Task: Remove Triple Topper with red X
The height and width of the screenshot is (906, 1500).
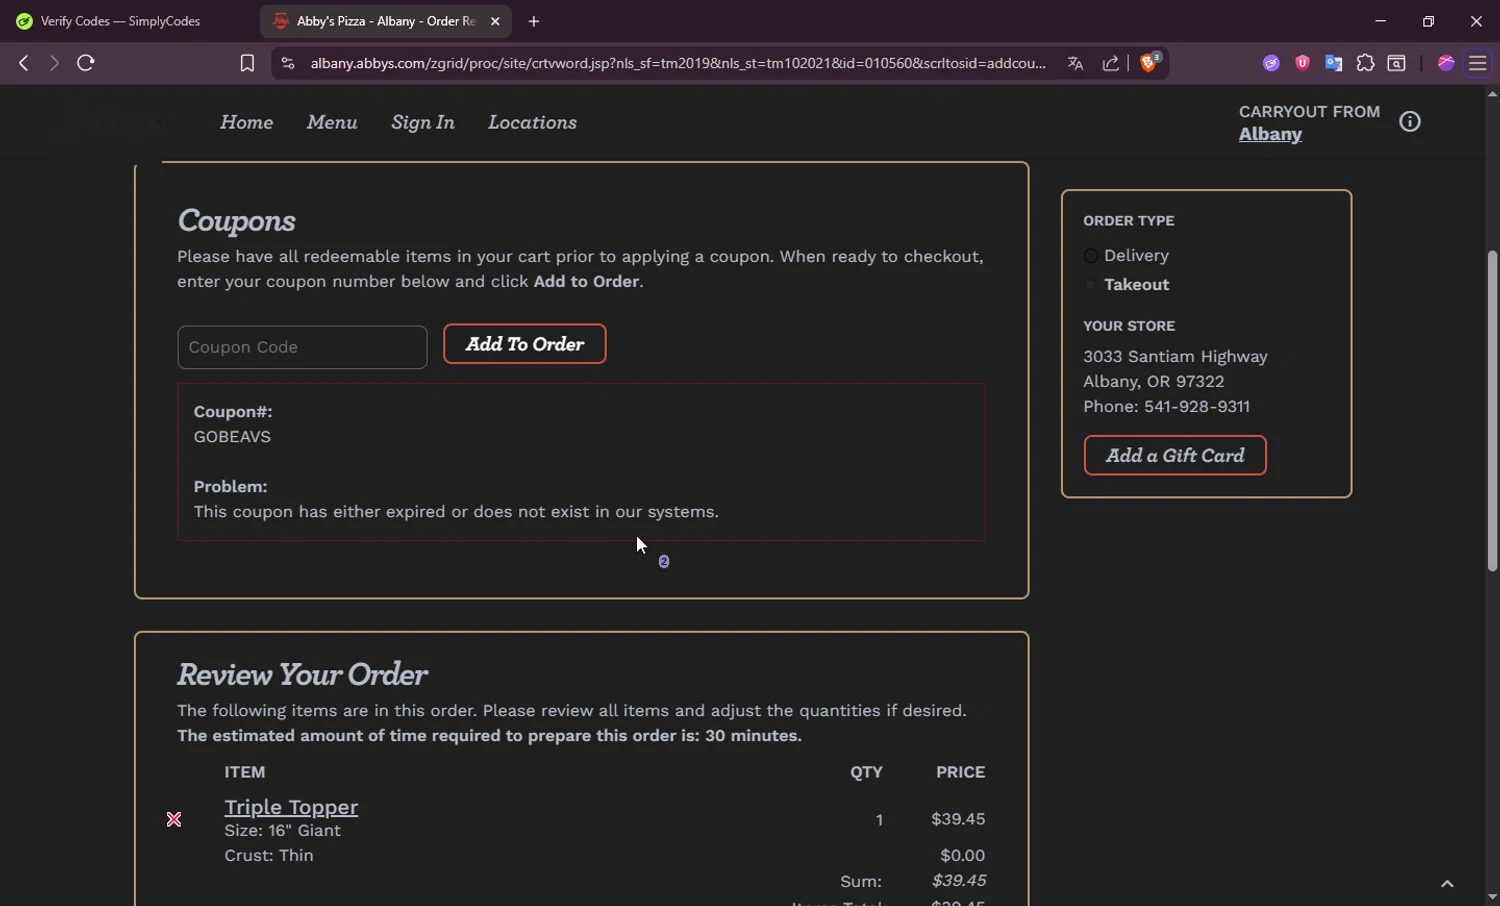Action: (174, 819)
